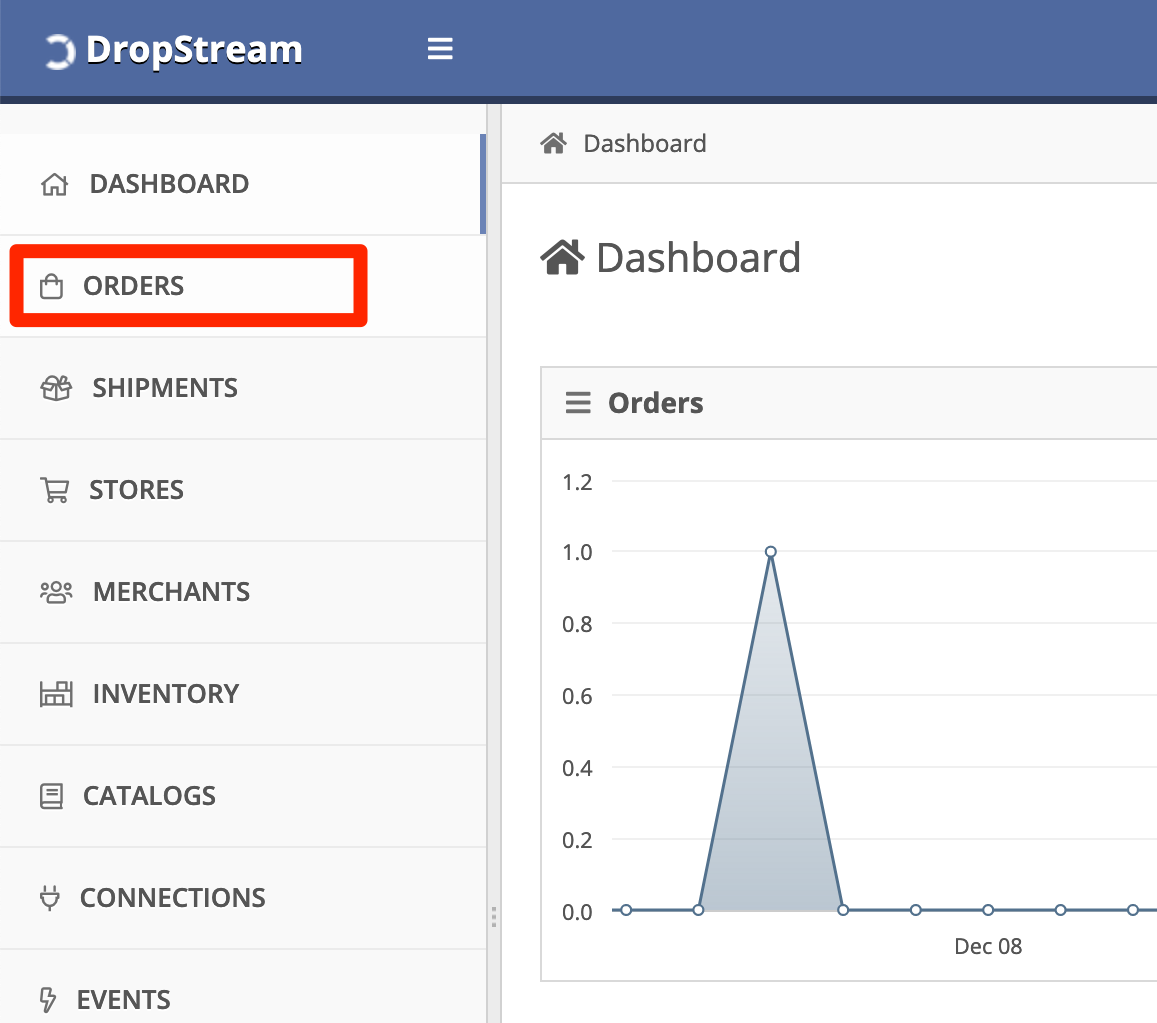The height and width of the screenshot is (1023, 1157).
Task: Click the Merchants people icon
Action: click(x=56, y=592)
